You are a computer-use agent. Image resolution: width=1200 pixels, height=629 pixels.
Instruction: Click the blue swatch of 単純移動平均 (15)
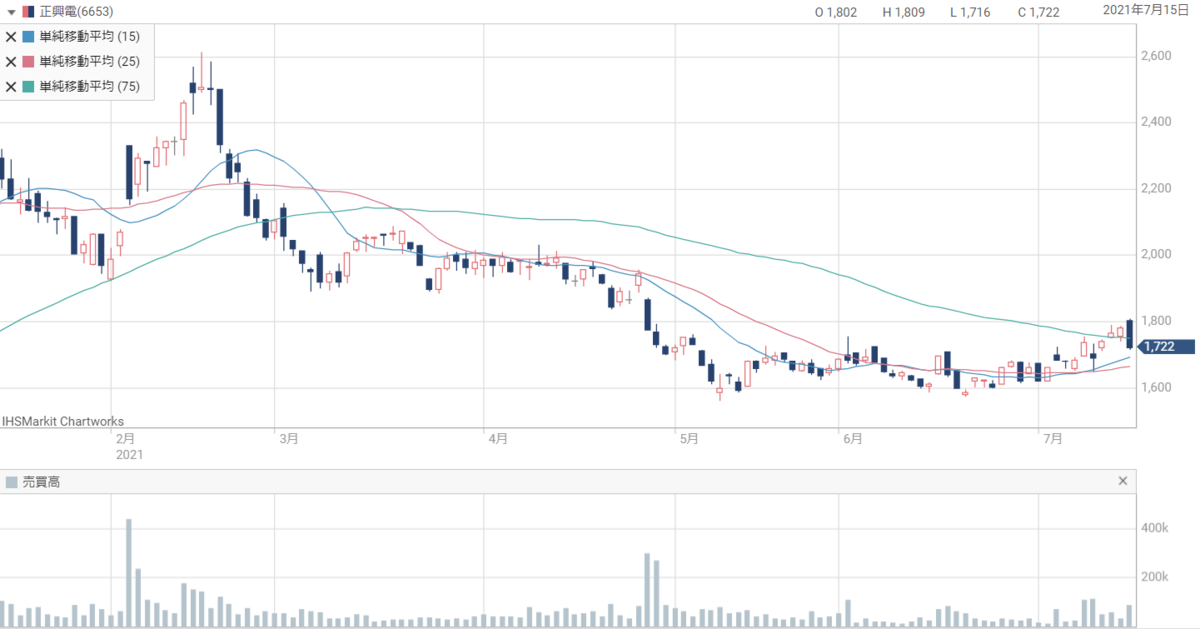tap(28, 37)
